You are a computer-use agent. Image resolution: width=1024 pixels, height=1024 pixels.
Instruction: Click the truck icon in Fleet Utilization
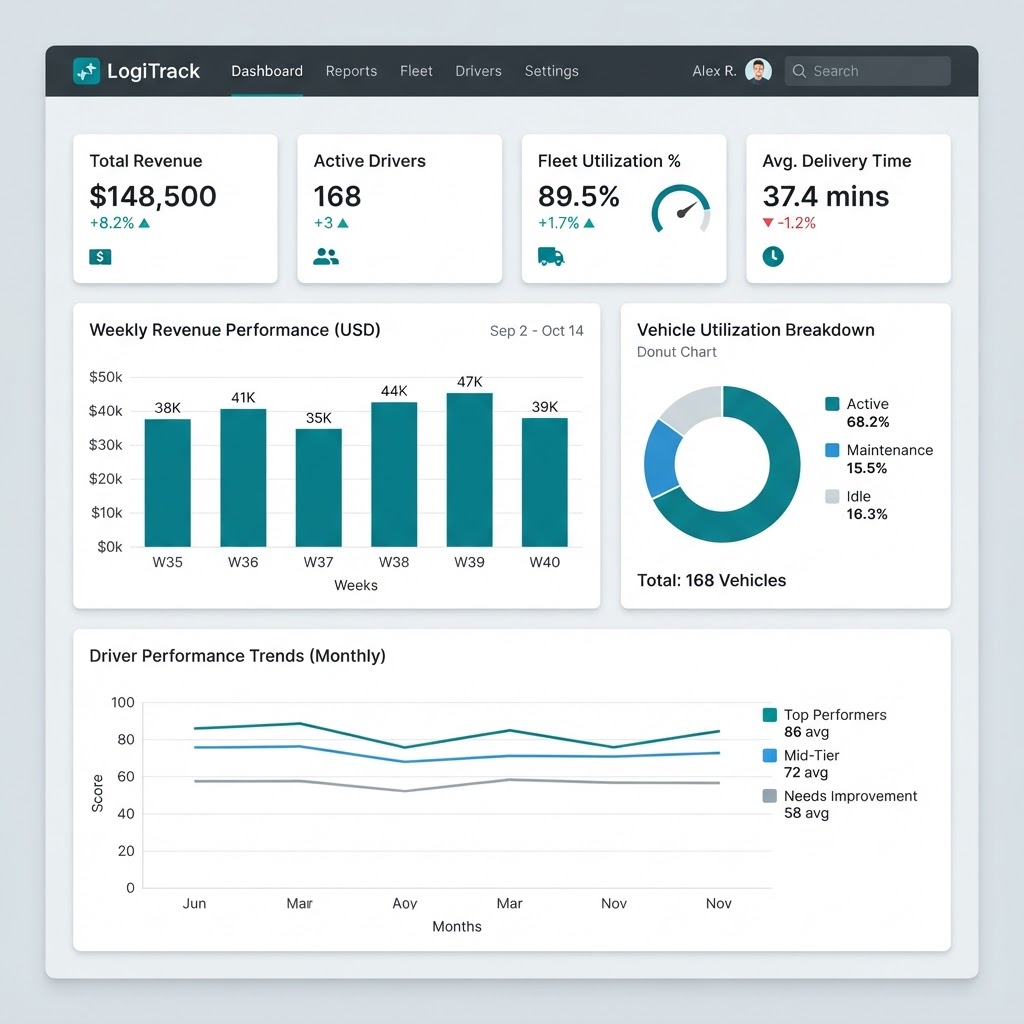(551, 257)
